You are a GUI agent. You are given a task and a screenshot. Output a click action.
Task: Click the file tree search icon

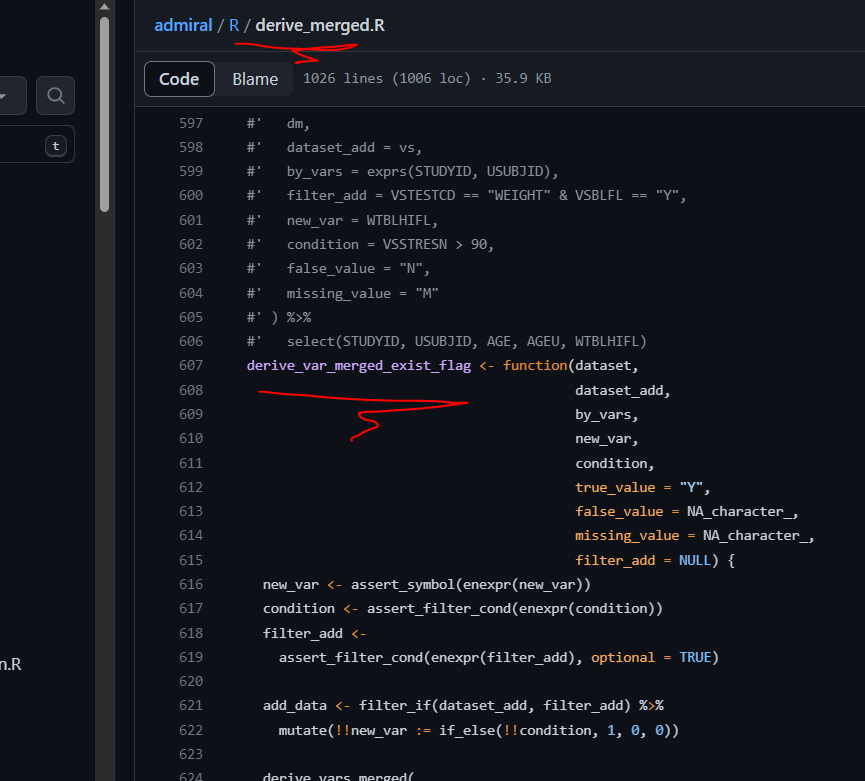point(55,95)
